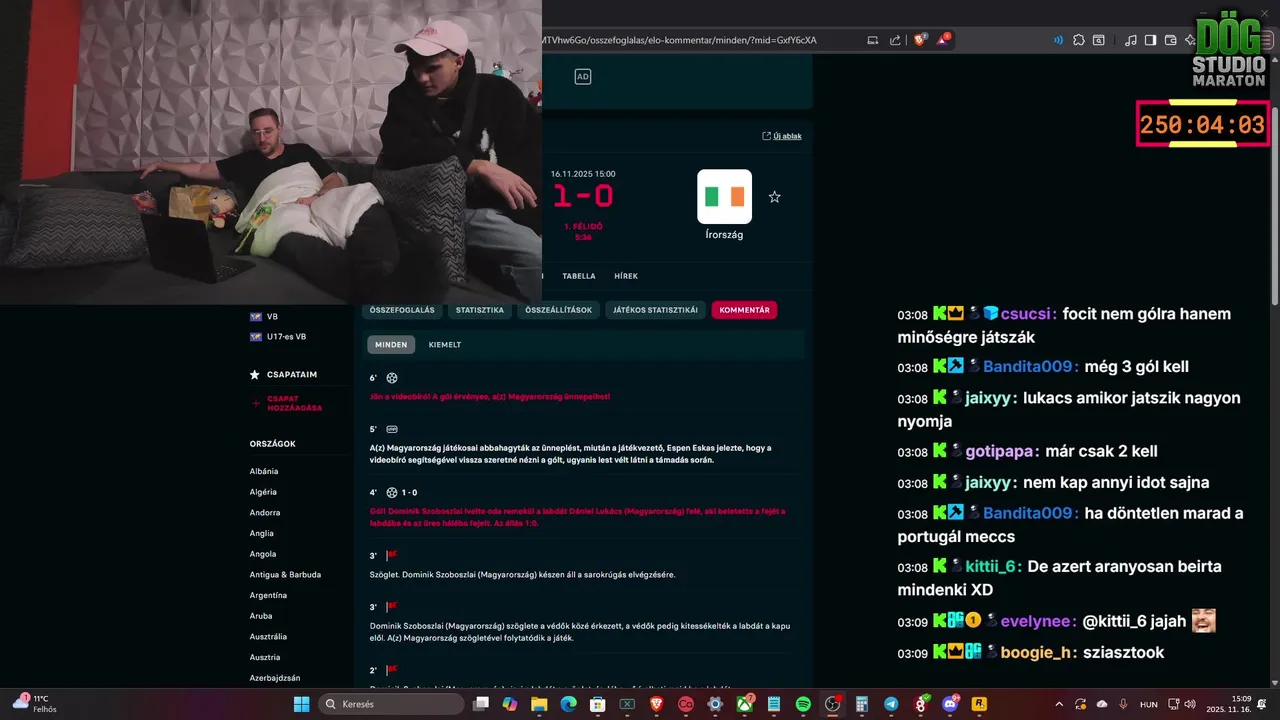Click chat username gotipapa
Screen dimensions: 1280x720
pos(1001,451)
